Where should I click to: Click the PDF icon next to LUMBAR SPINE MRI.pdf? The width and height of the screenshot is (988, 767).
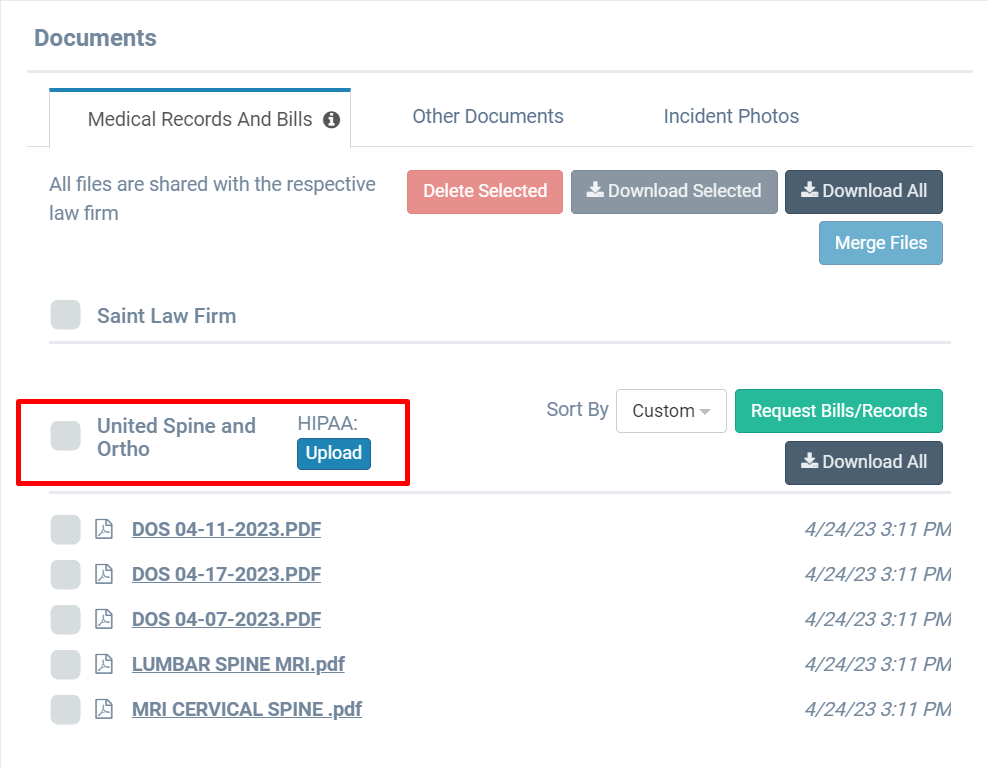click(x=104, y=664)
